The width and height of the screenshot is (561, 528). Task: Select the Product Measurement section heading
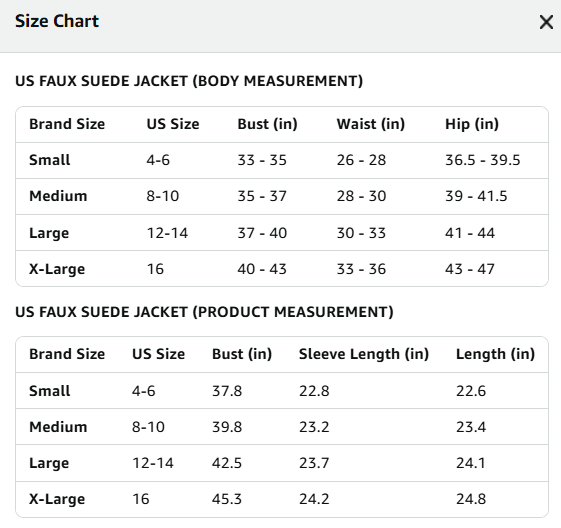click(204, 312)
